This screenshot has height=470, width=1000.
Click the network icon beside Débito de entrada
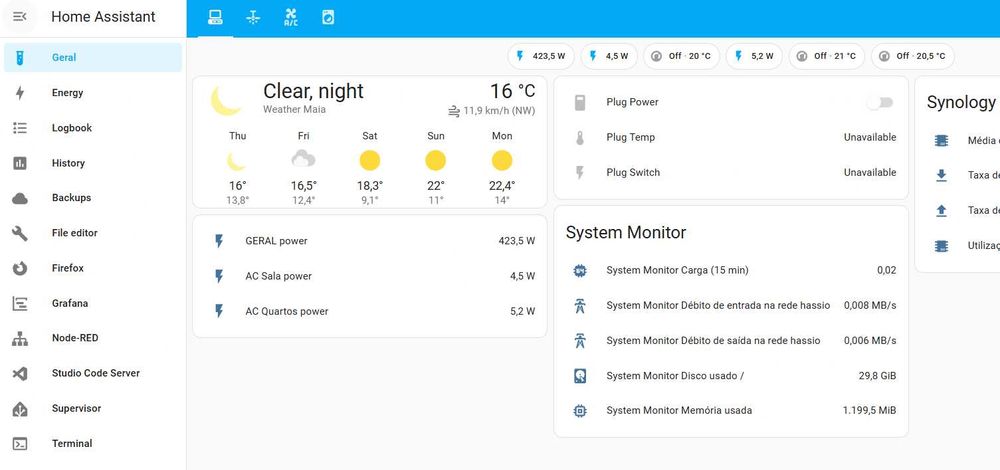580,305
